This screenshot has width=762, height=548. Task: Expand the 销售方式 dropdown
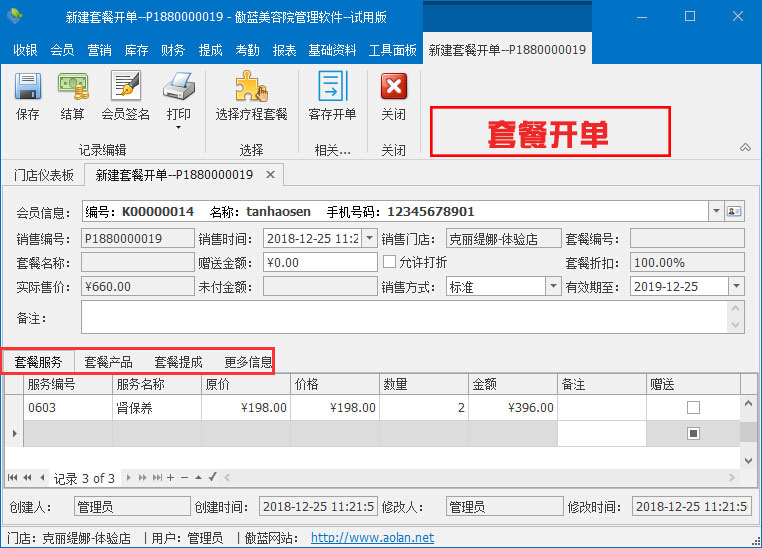[552, 287]
